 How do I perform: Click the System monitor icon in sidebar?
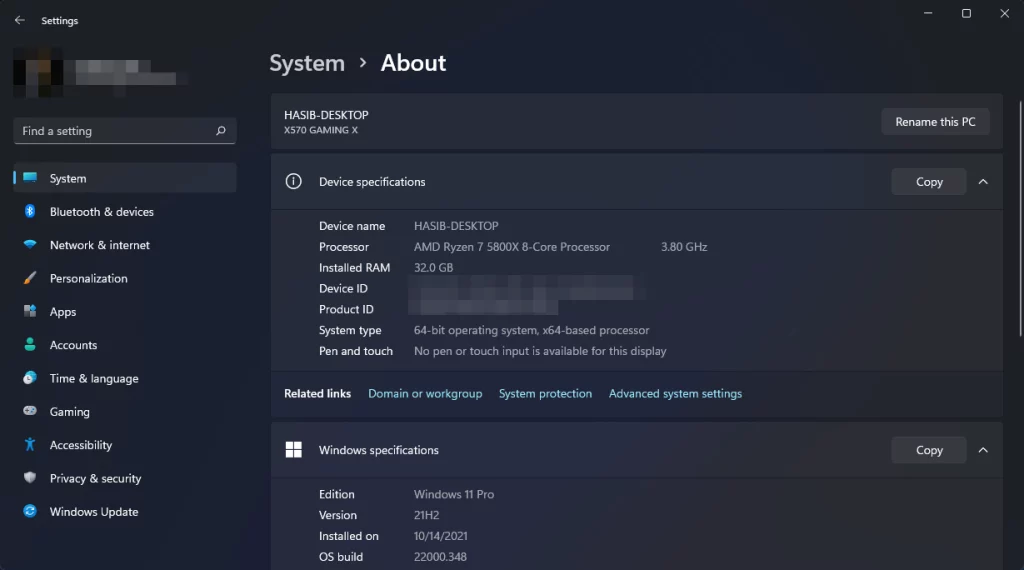tap(30, 178)
